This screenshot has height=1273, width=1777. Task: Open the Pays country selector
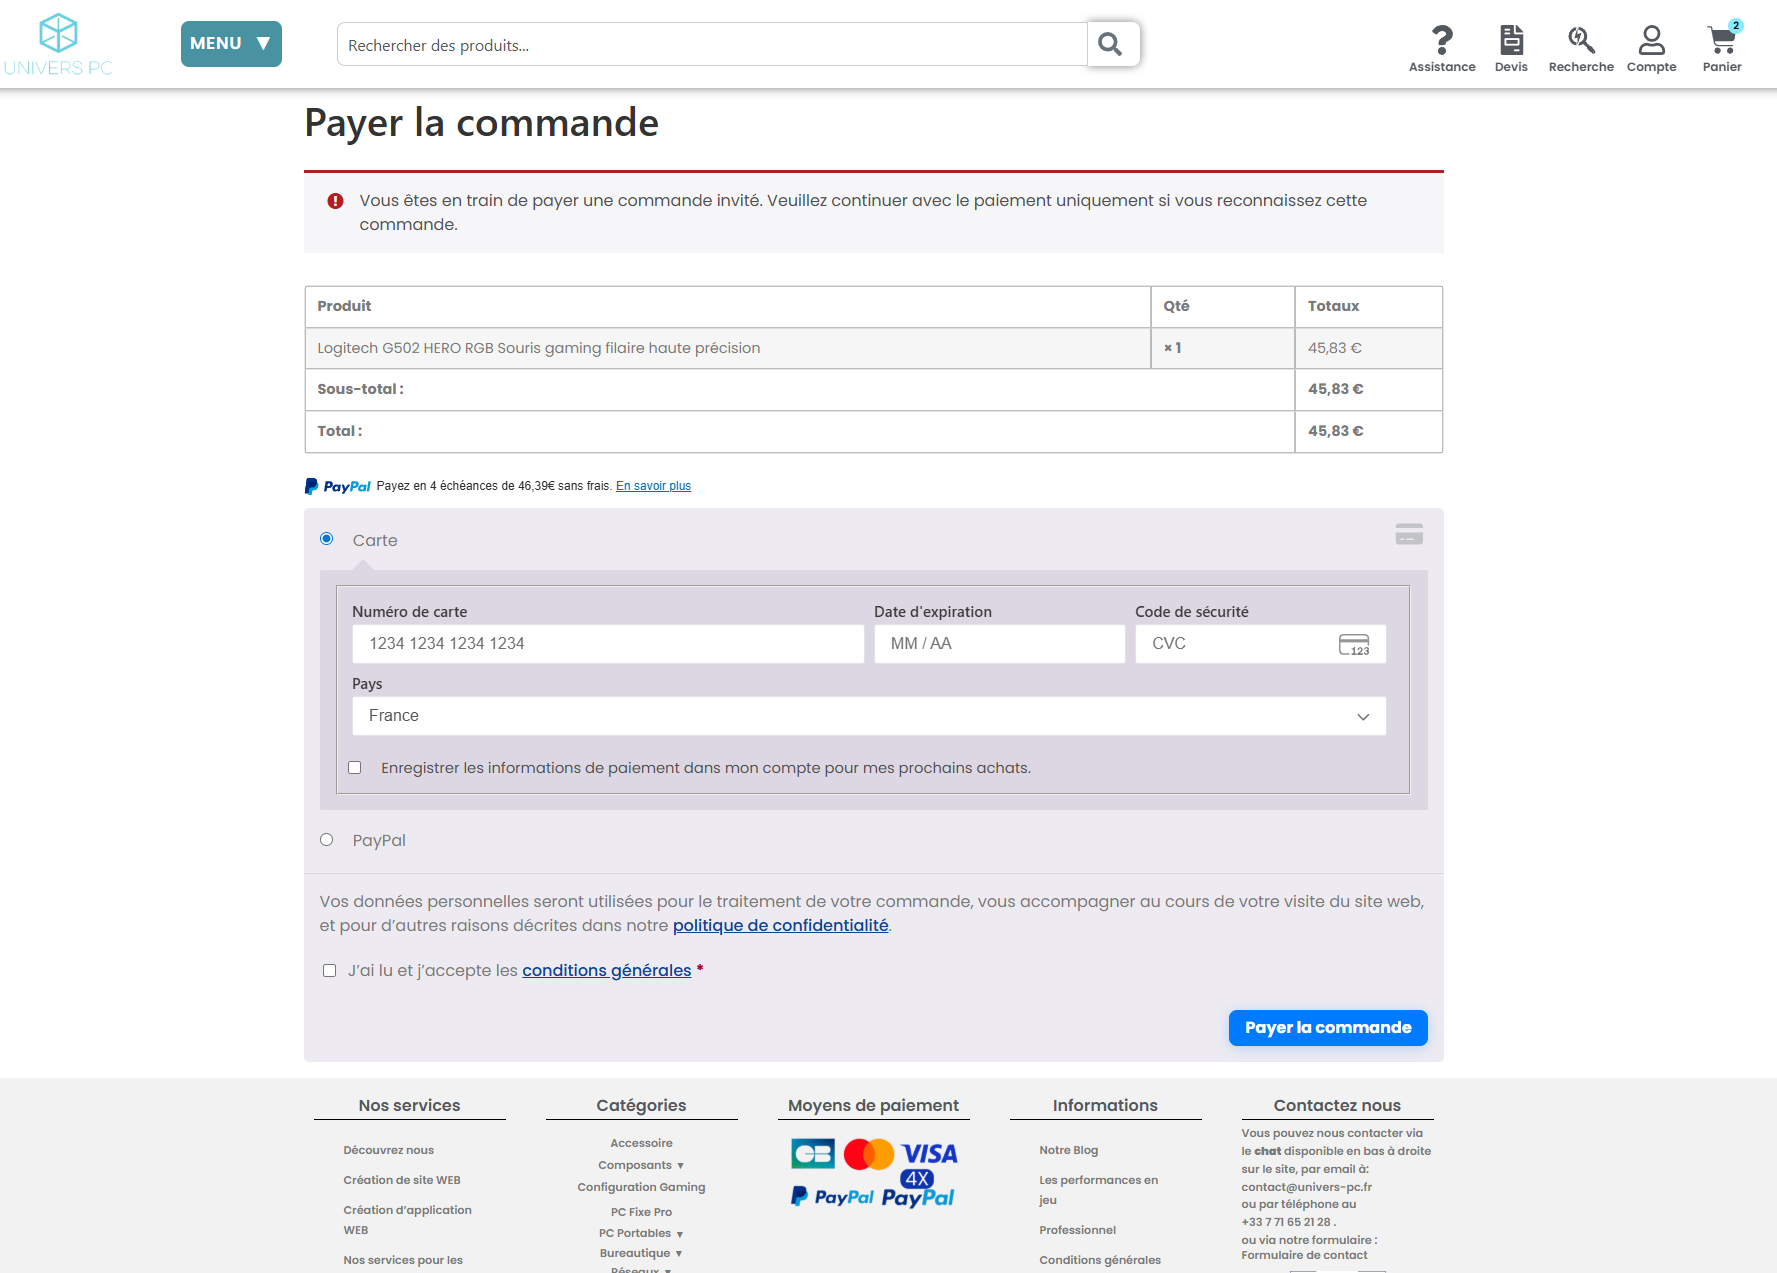(868, 715)
